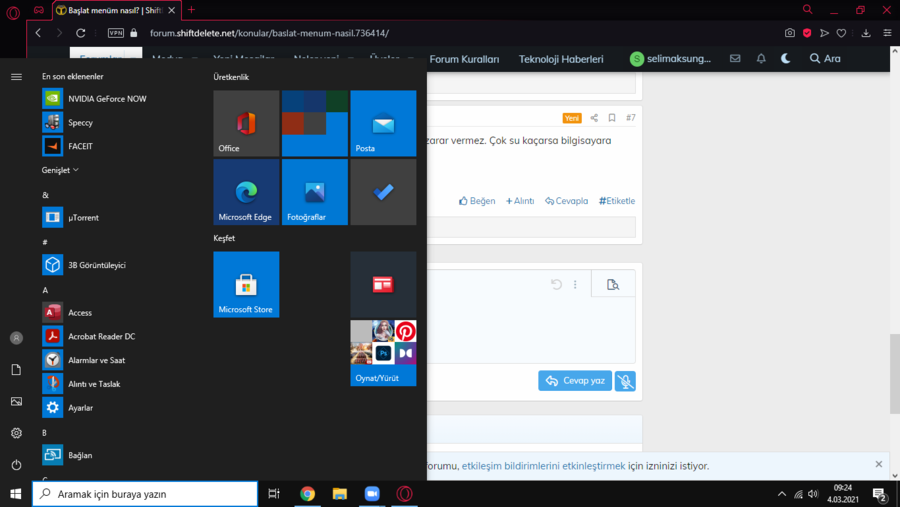This screenshot has height=507, width=900.
Task: Open Chrome from the taskbar
Action: click(308, 494)
